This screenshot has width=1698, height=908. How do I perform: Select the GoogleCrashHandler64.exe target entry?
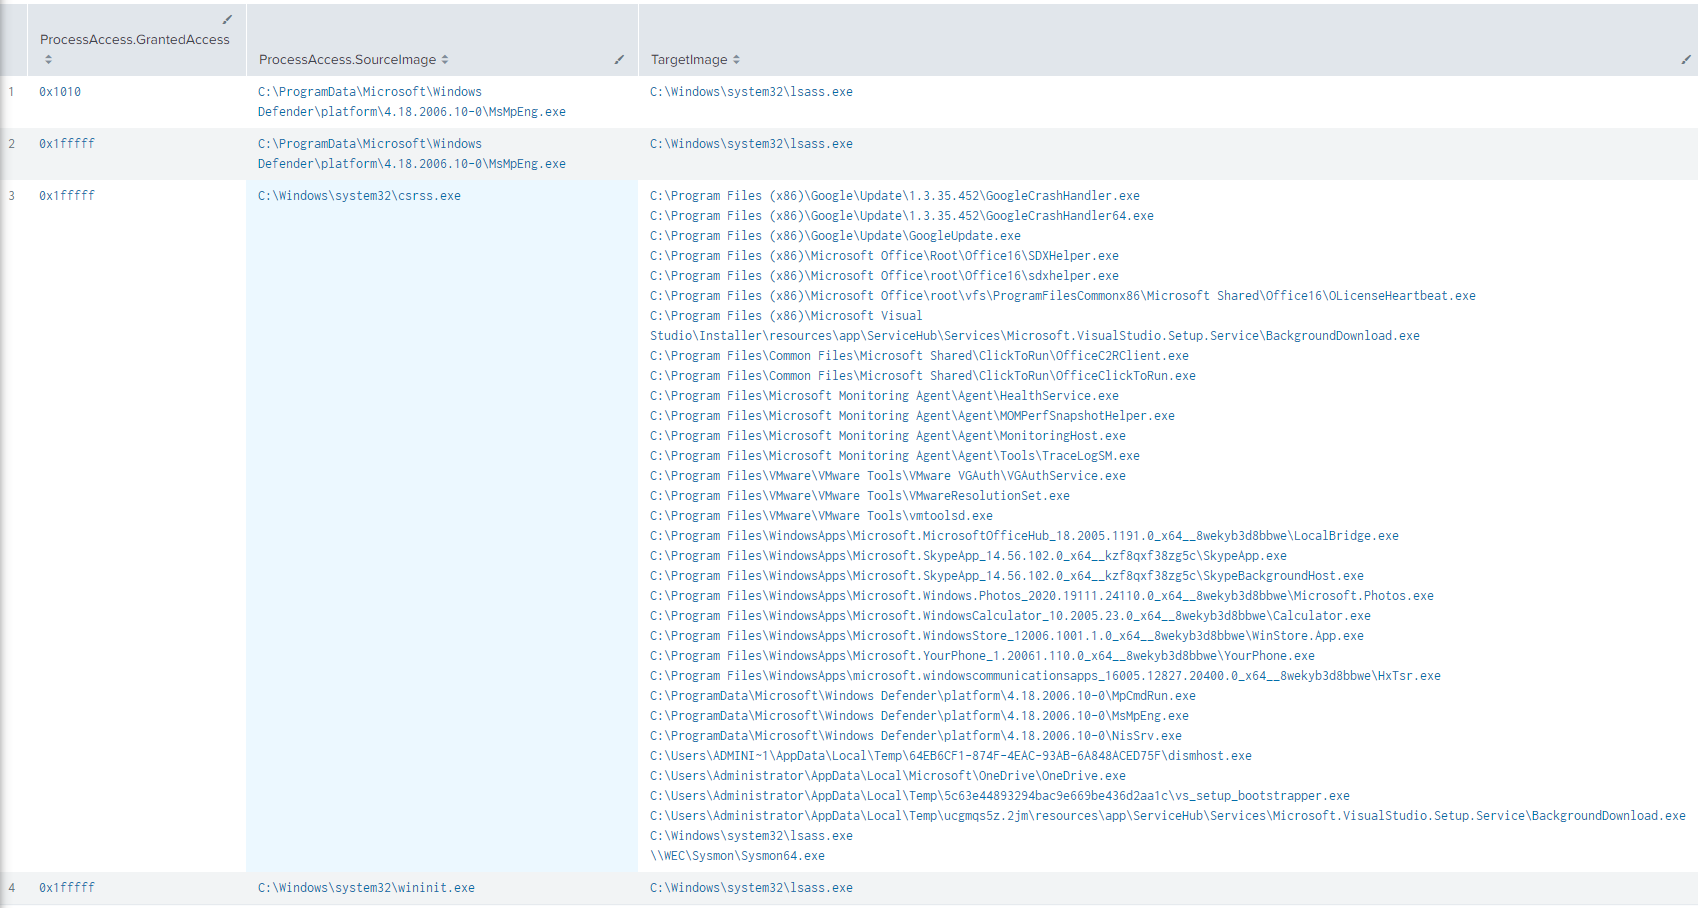[901, 216]
